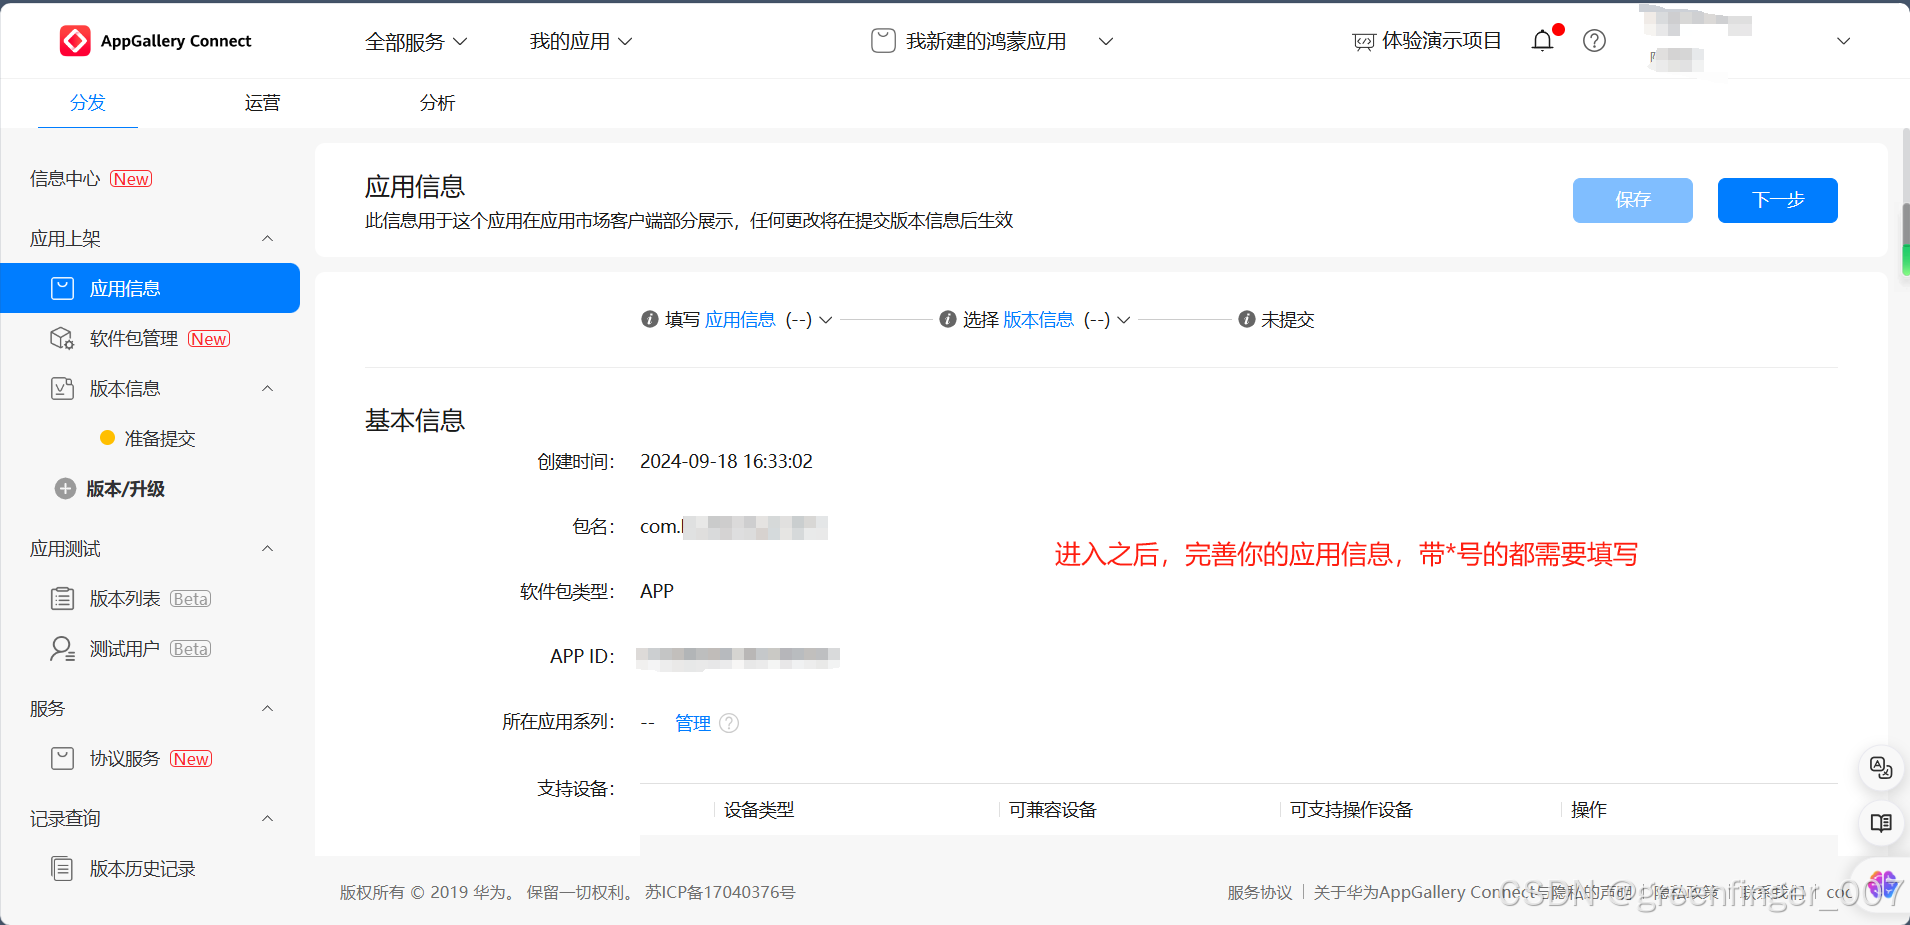Click the 管理 link for 所在应用系列
The width and height of the screenshot is (1910, 925).
coord(693,722)
